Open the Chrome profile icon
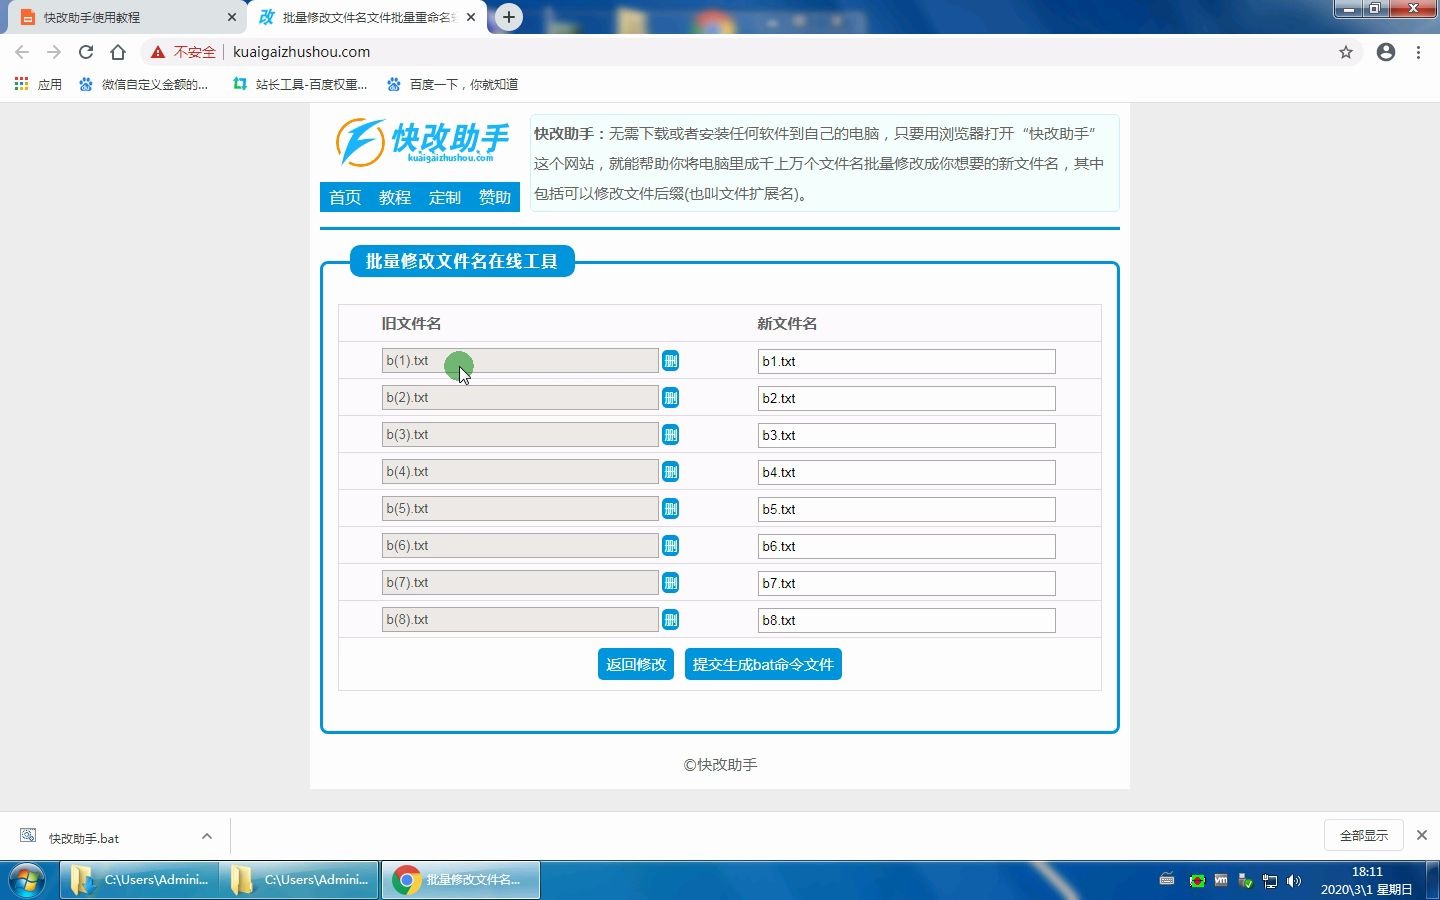 pos(1386,52)
